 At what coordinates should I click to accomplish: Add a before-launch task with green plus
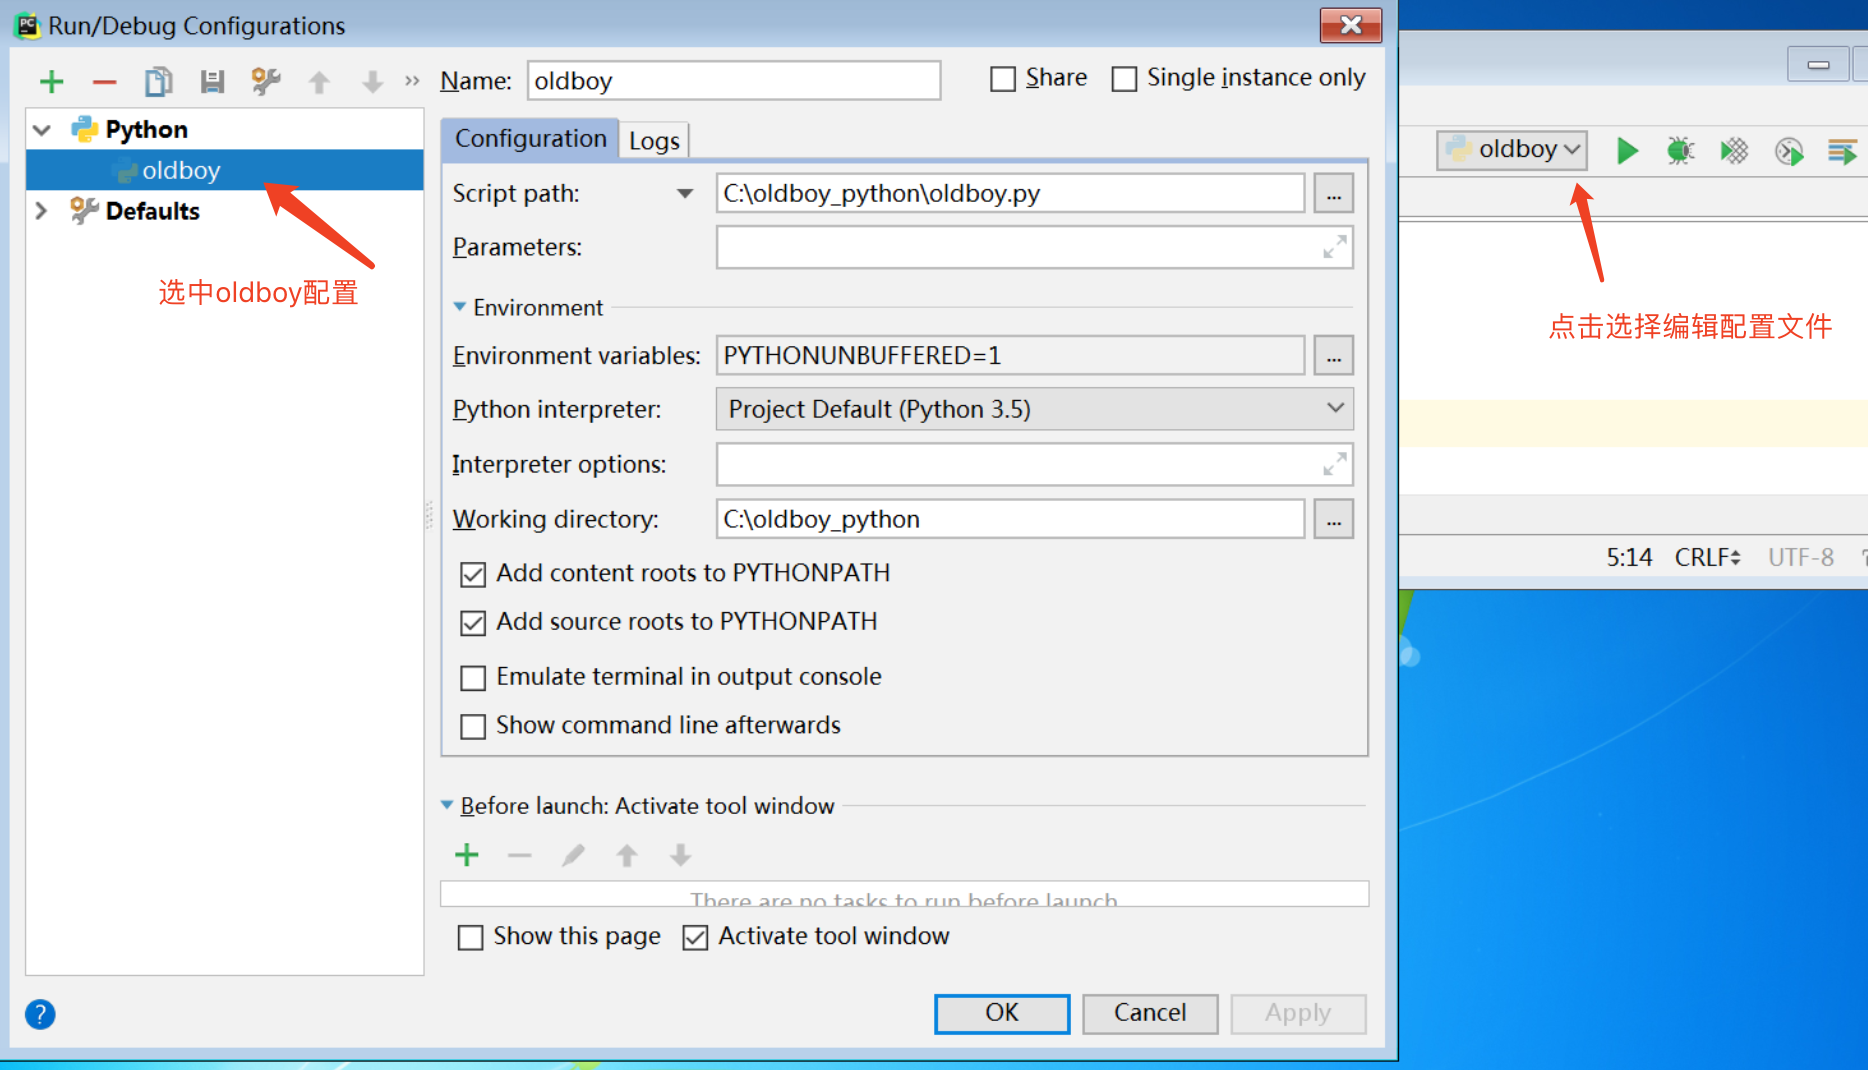pos(467,855)
